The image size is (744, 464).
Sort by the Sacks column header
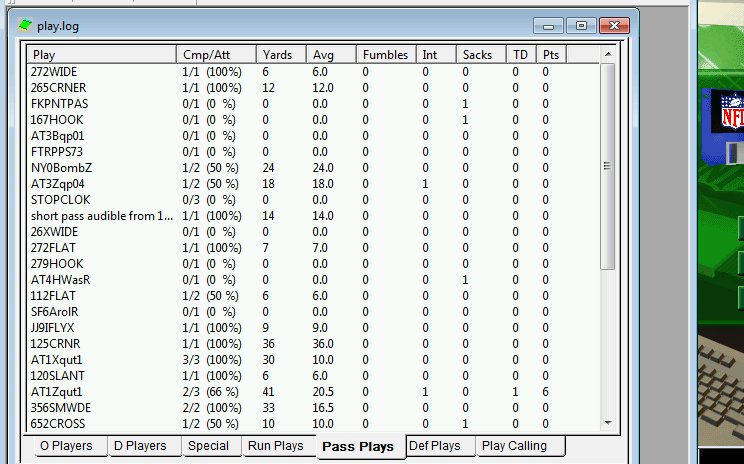(480, 54)
